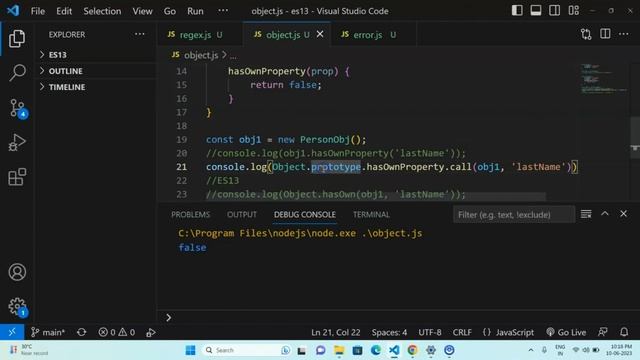640x360 pixels.
Task: Start the Go Live server
Action: click(566, 332)
